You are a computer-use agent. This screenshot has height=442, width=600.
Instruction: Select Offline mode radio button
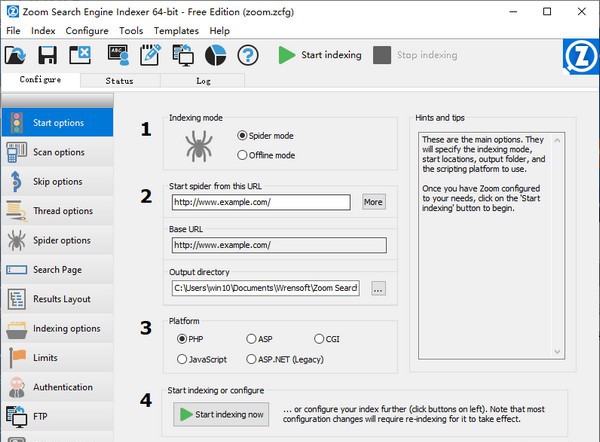(x=242, y=155)
